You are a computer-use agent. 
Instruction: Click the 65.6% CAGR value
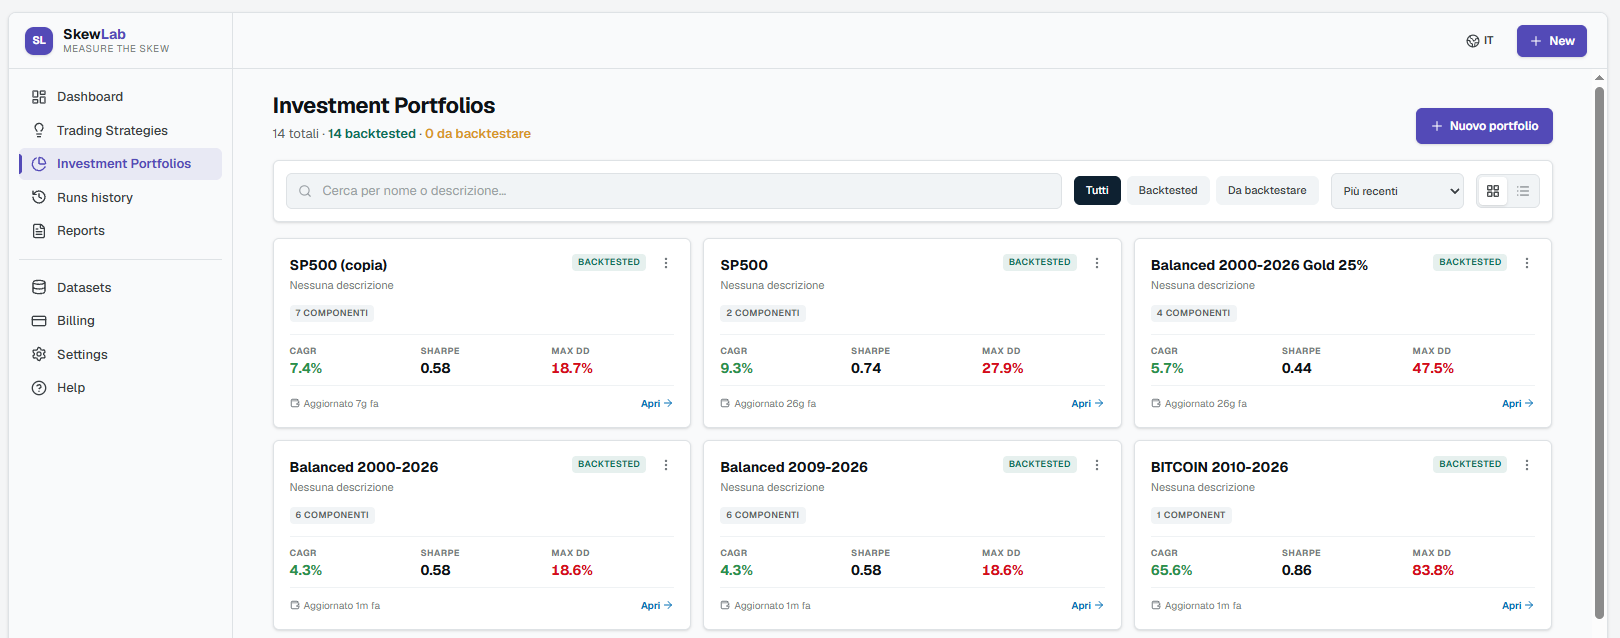coord(1171,570)
